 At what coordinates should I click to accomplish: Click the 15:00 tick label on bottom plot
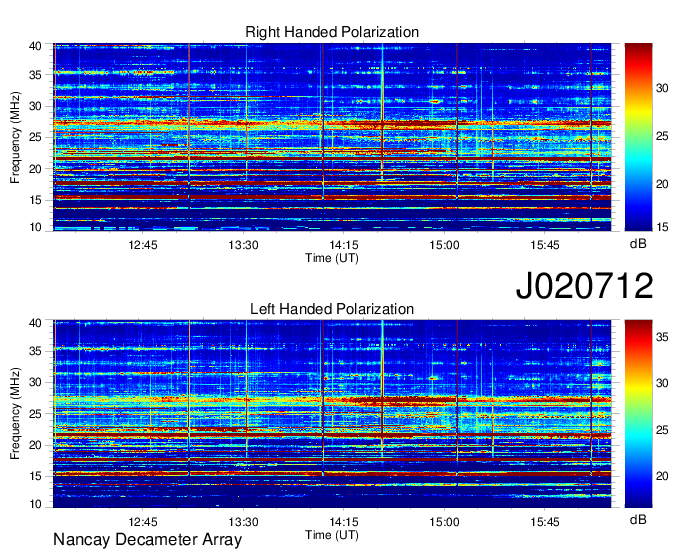pos(445,522)
